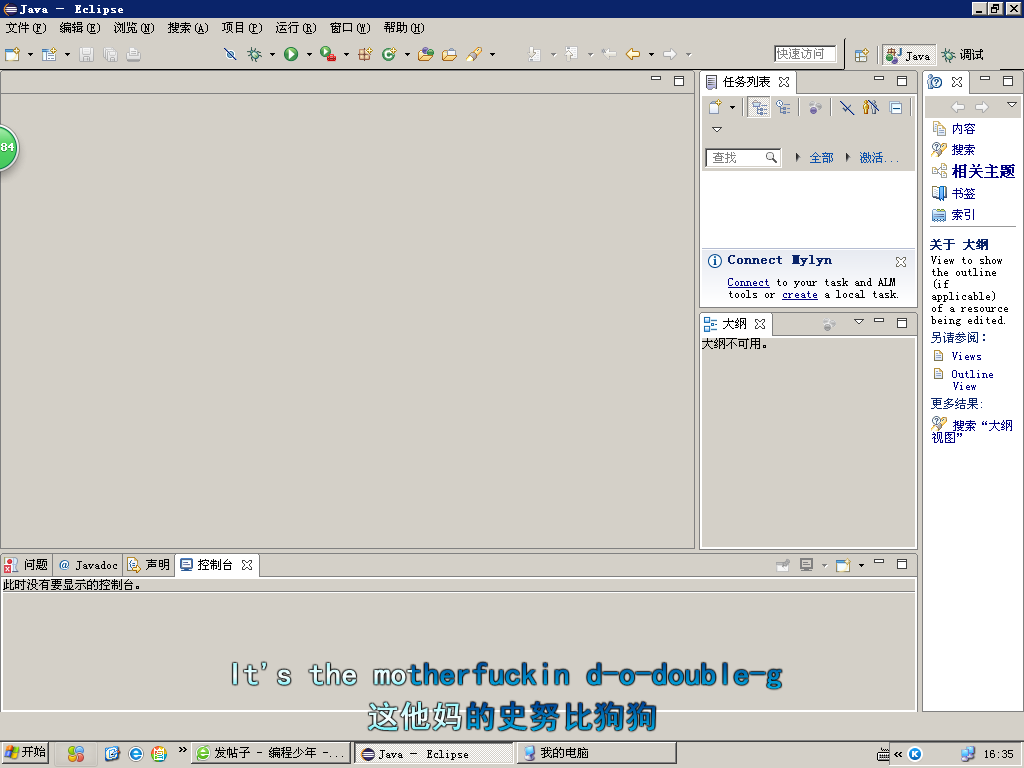Click the Open Perspective icon
Image resolution: width=1024 pixels, height=768 pixels.
point(860,55)
